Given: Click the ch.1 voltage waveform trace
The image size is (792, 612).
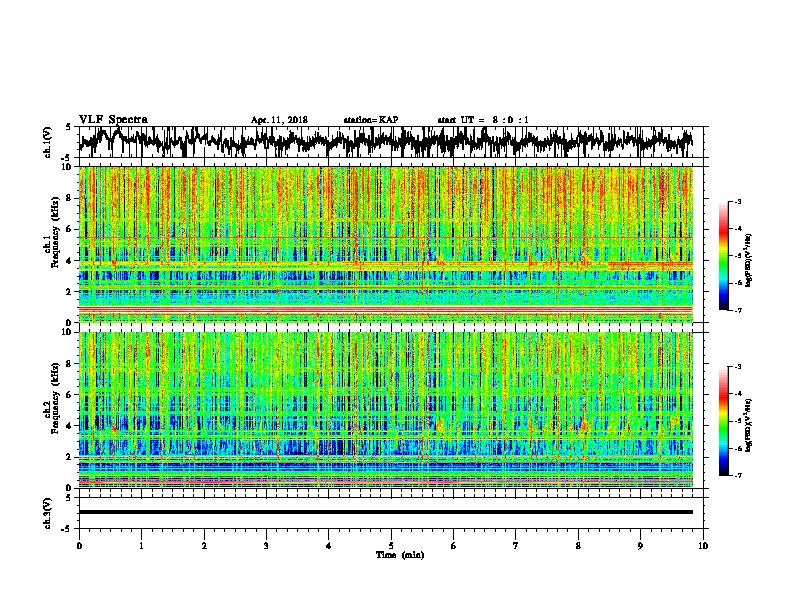Looking at the screenshot, I should (x=385, y=142).
